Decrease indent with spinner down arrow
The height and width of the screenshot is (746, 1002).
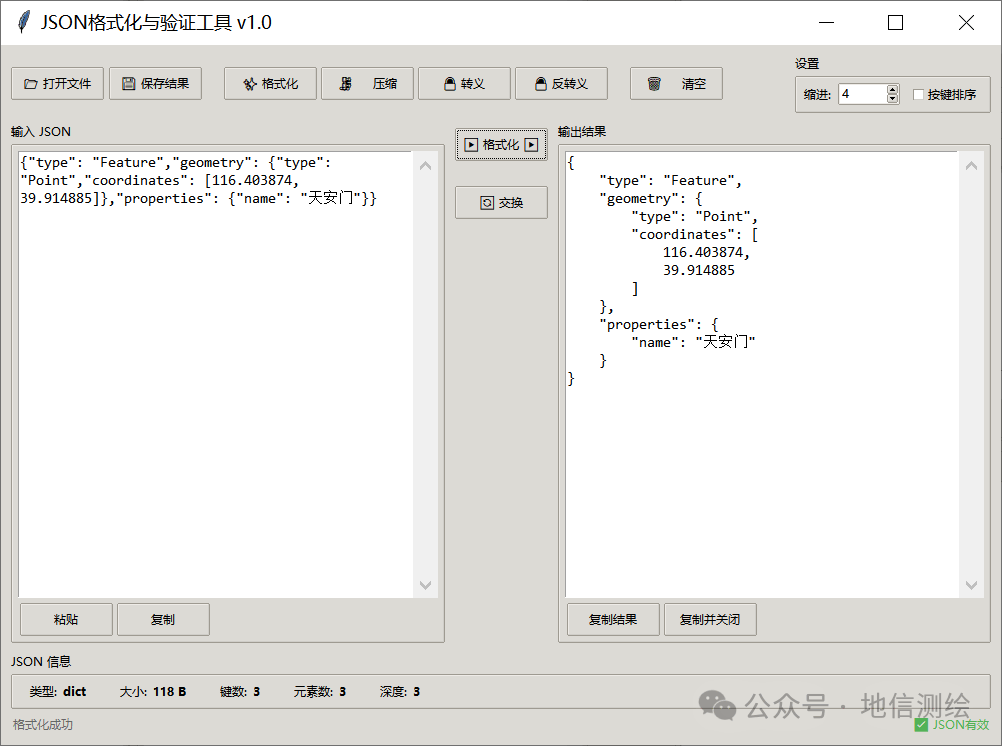coord(892,99)
